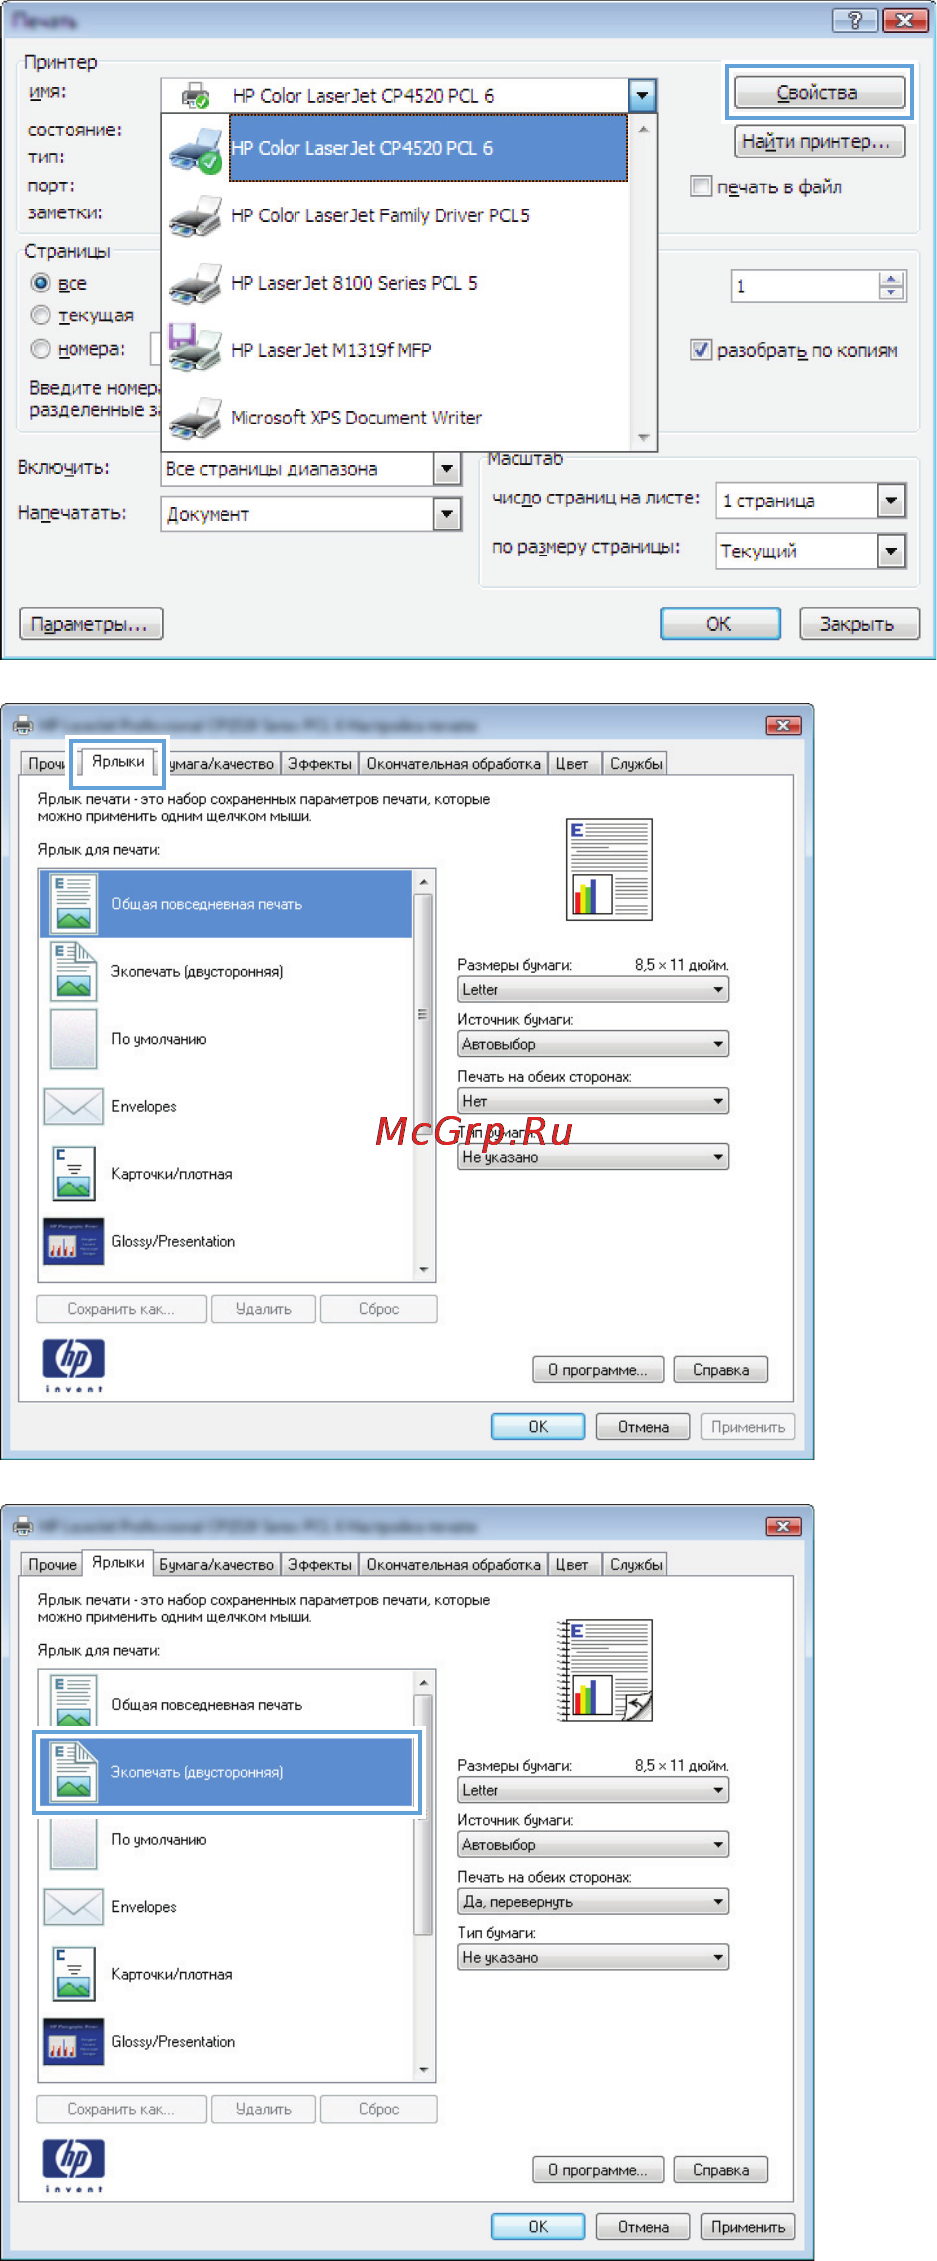
Task: Enable the 'печать в файл' checkbox
Action: (x=701, y=187)
